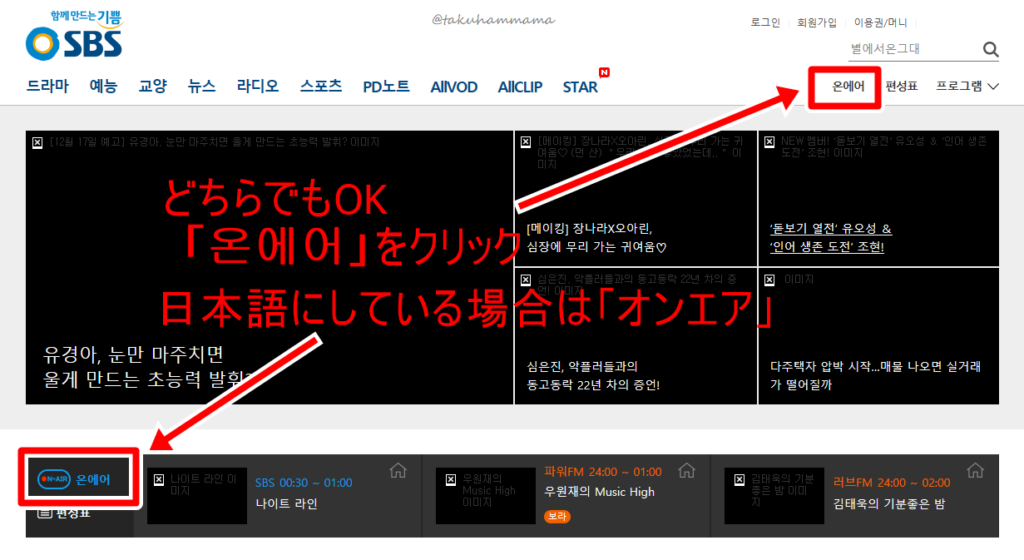Open the AllCLIP menu

520,87
